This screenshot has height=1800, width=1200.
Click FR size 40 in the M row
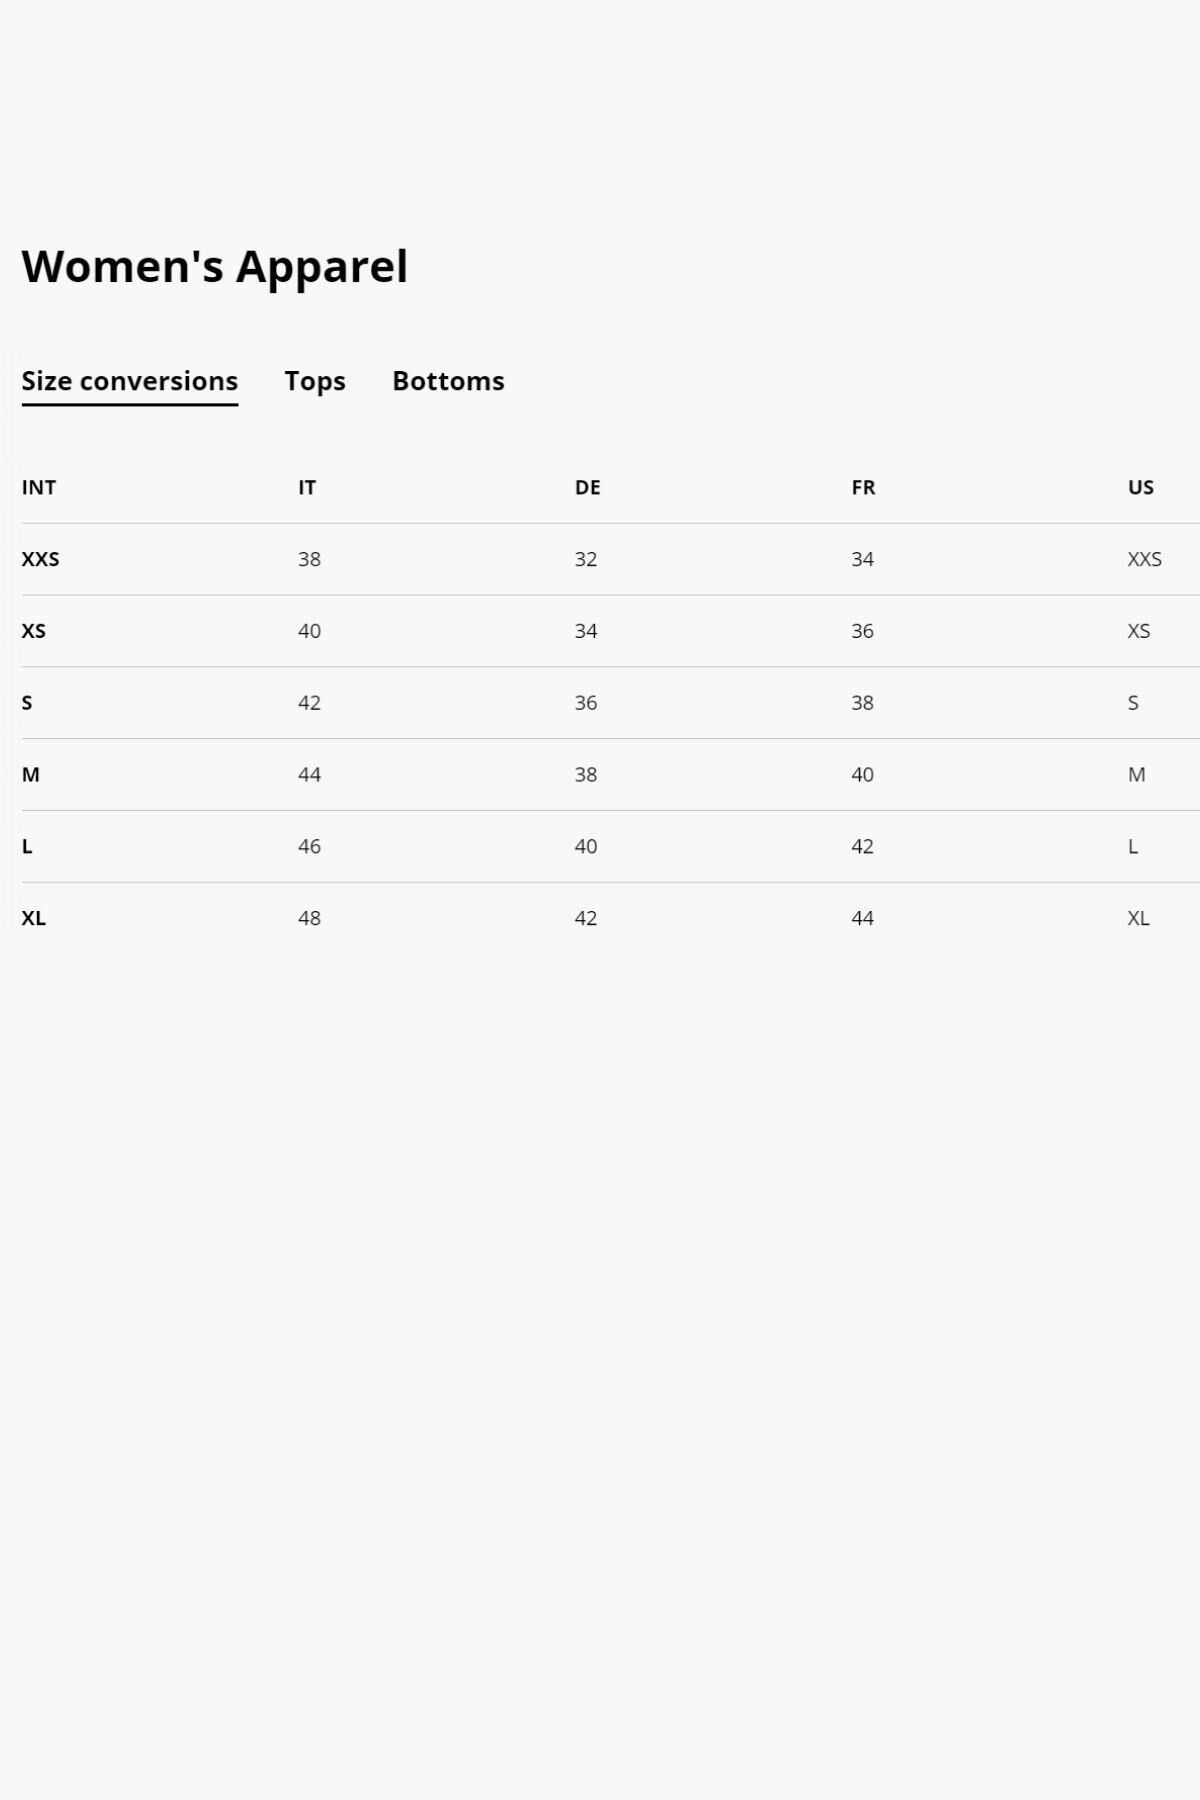click(862, 774)
